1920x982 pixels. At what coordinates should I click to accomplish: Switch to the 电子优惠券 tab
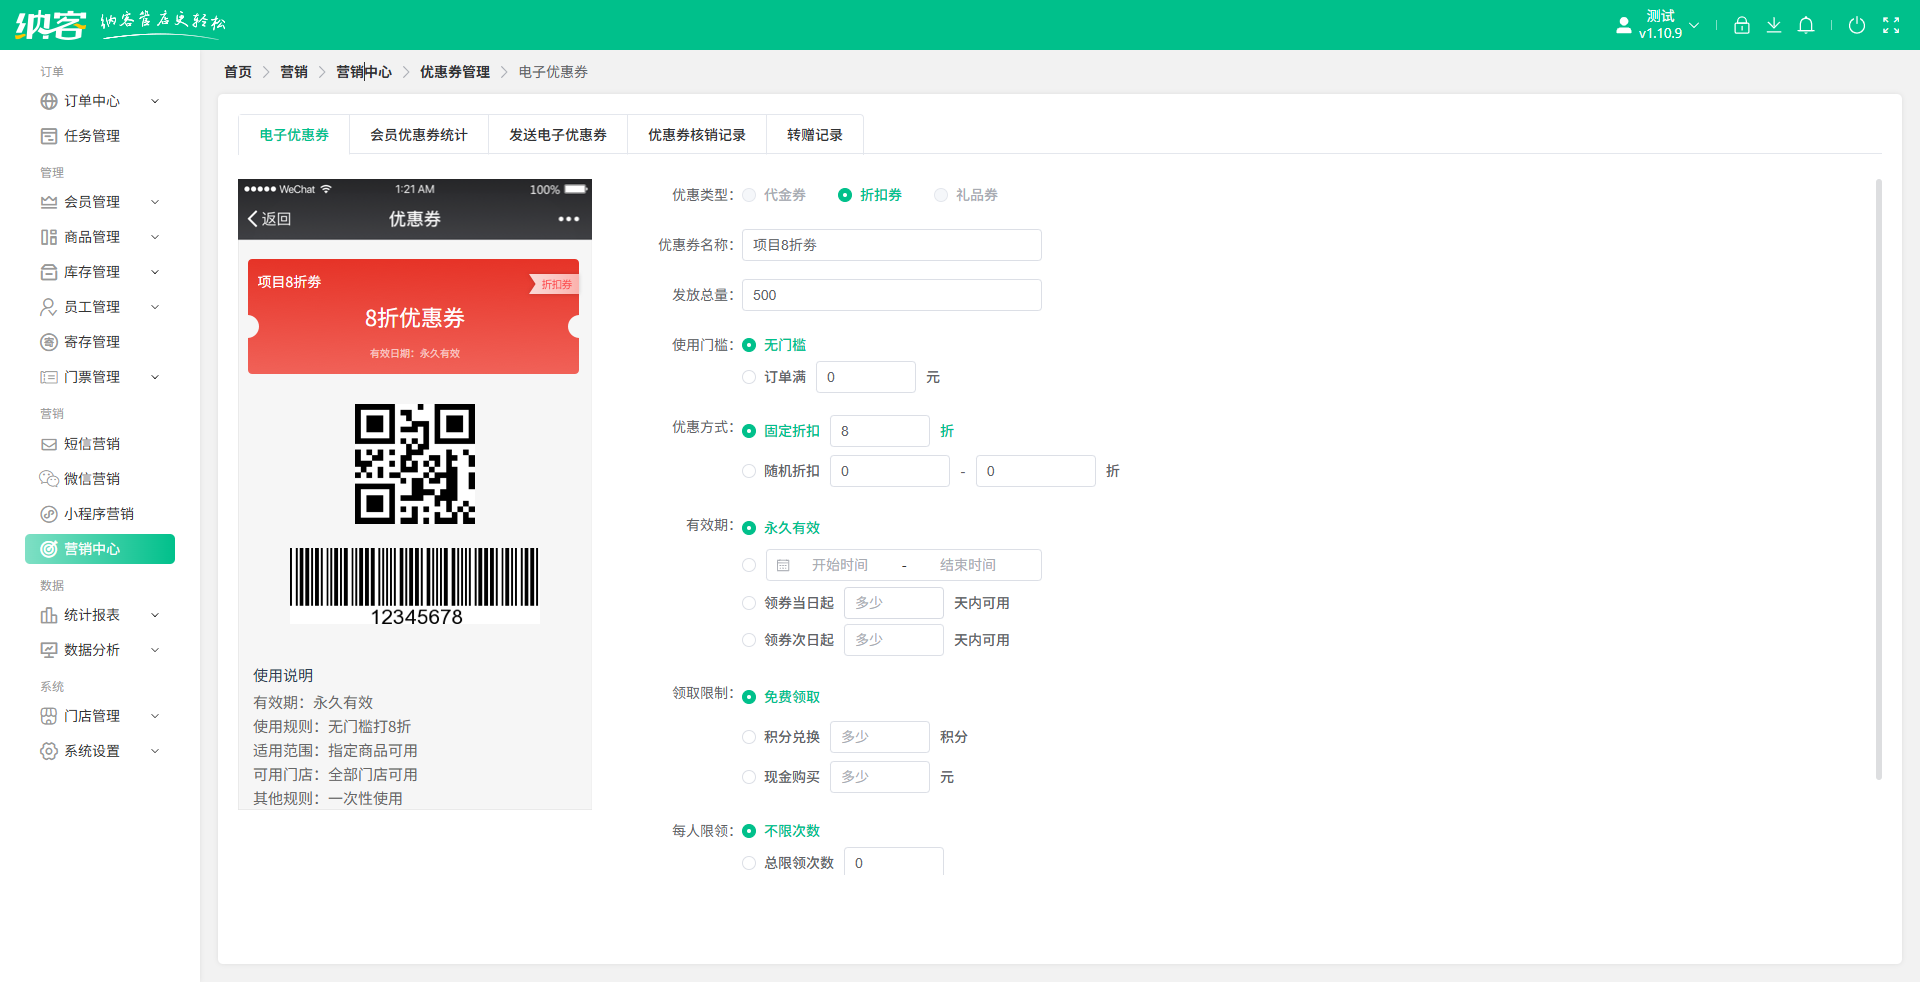point(294,135)
